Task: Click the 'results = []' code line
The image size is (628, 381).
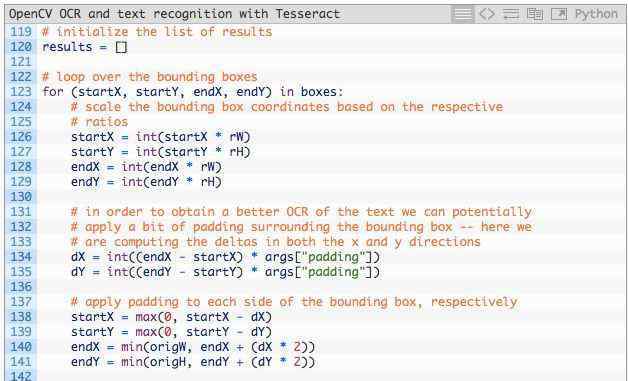Action: [x=85, y=47]
